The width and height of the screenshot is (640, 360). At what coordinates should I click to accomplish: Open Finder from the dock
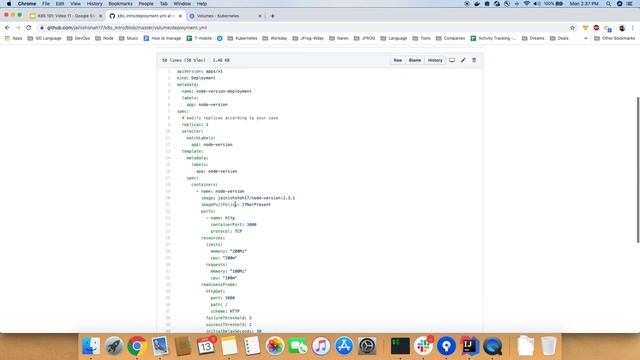pos(91,346)
